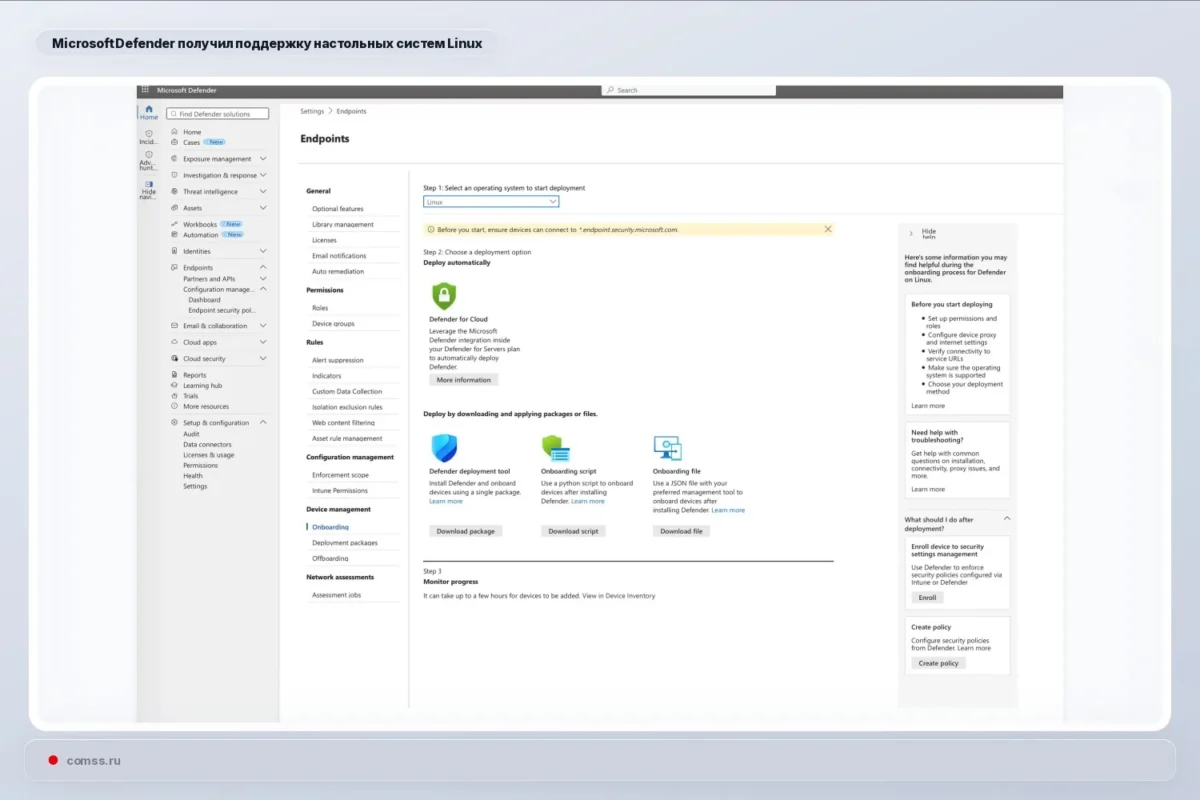Open Dashboard under Configuration management
Image resolution: width=1200 pixels, height=800 pixels.
click(x=204, y=300)
